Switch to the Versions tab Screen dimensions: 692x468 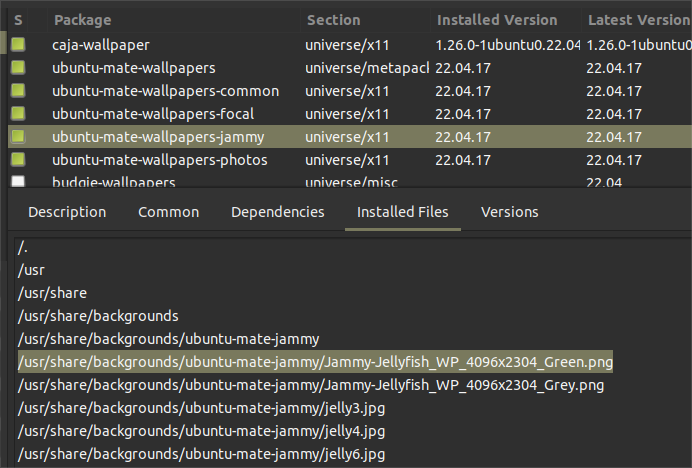510,212
